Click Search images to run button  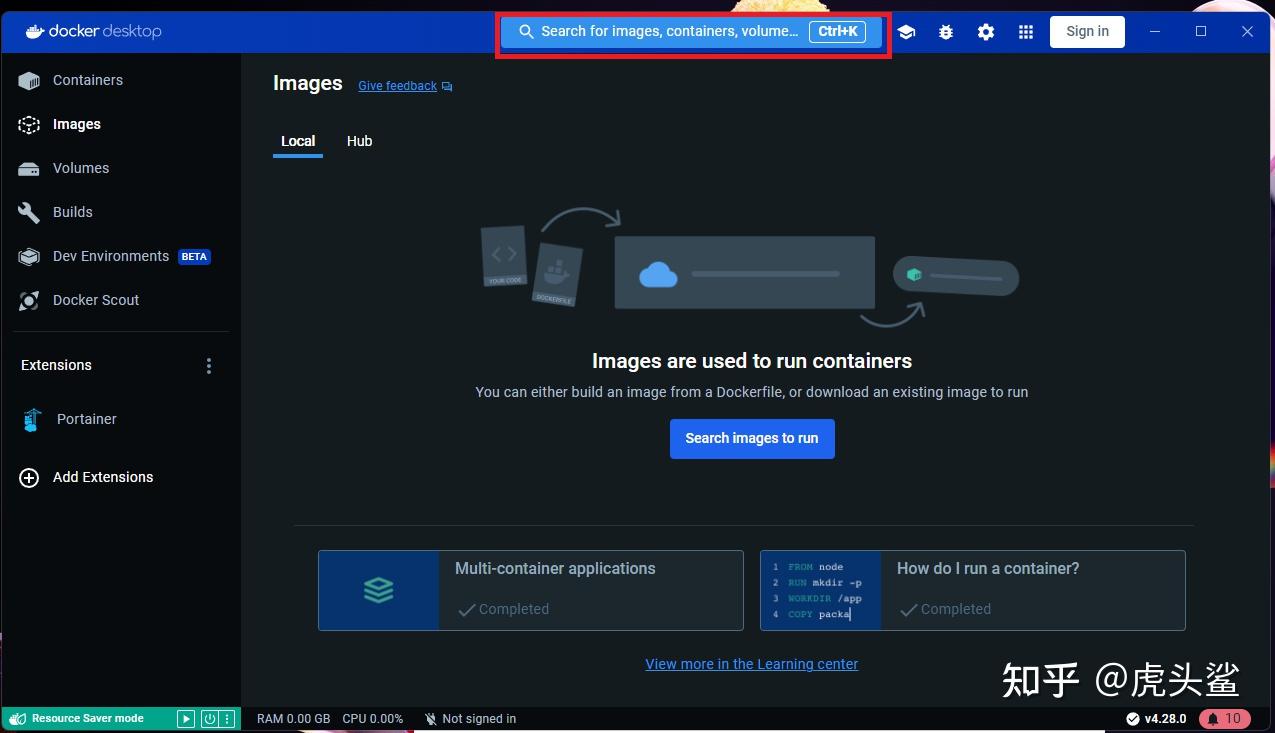(752, 438)
